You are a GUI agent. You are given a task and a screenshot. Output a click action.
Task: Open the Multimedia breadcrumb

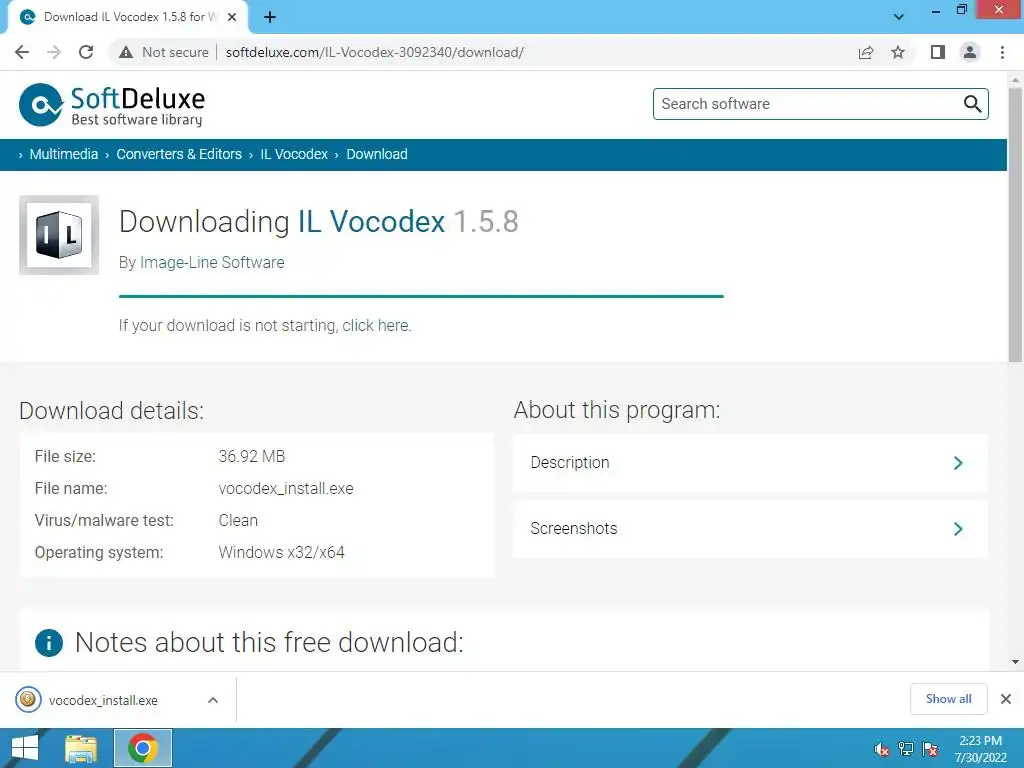tap(63, 154)
